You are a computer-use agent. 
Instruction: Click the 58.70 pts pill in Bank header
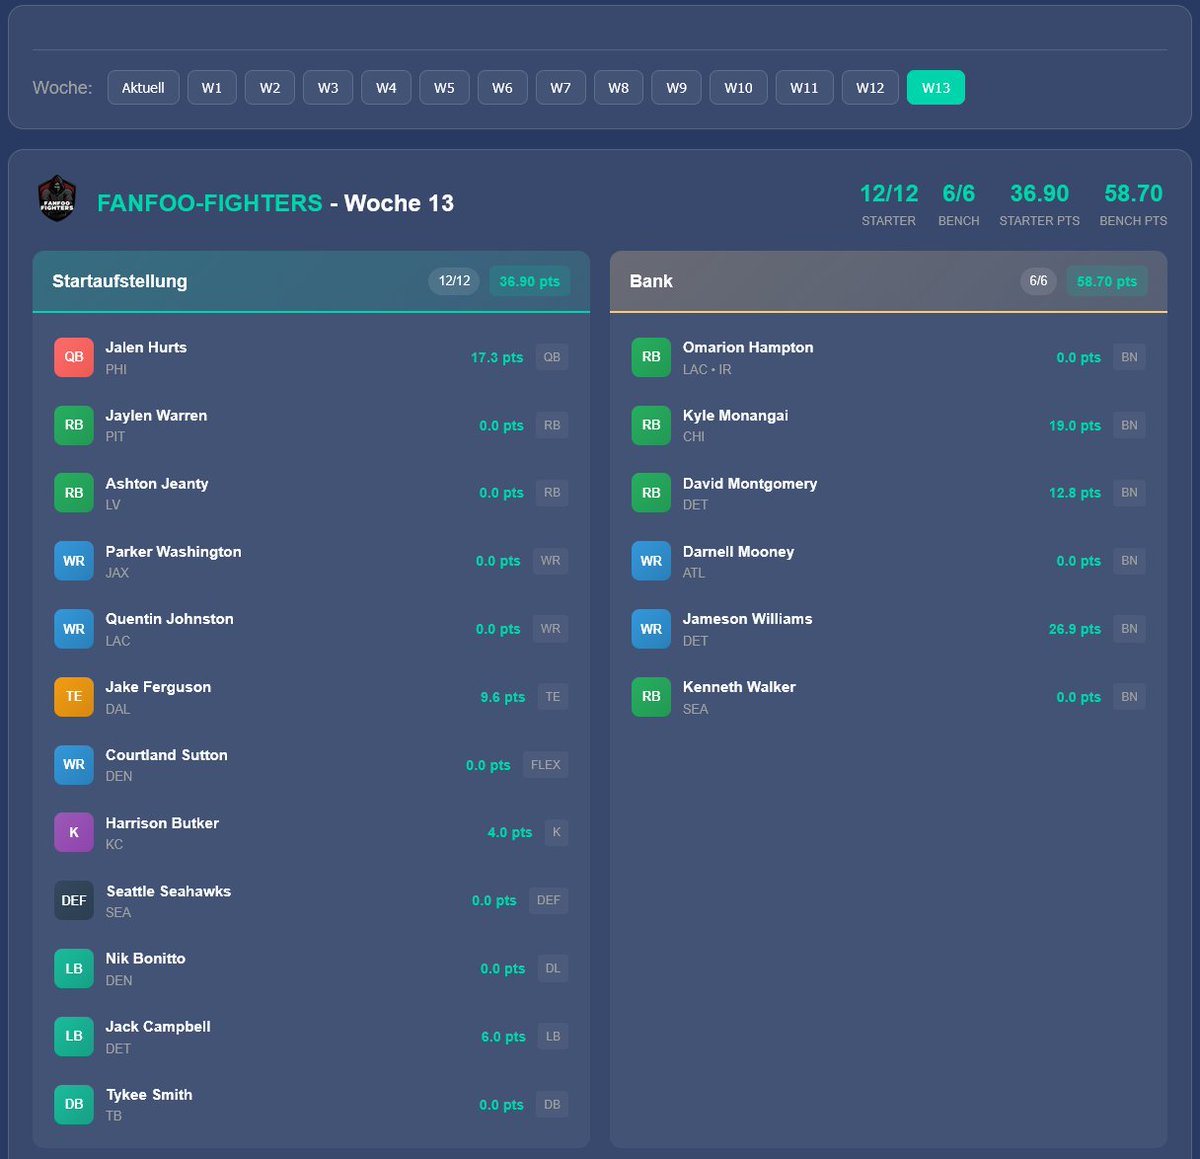pos(1106,281)
